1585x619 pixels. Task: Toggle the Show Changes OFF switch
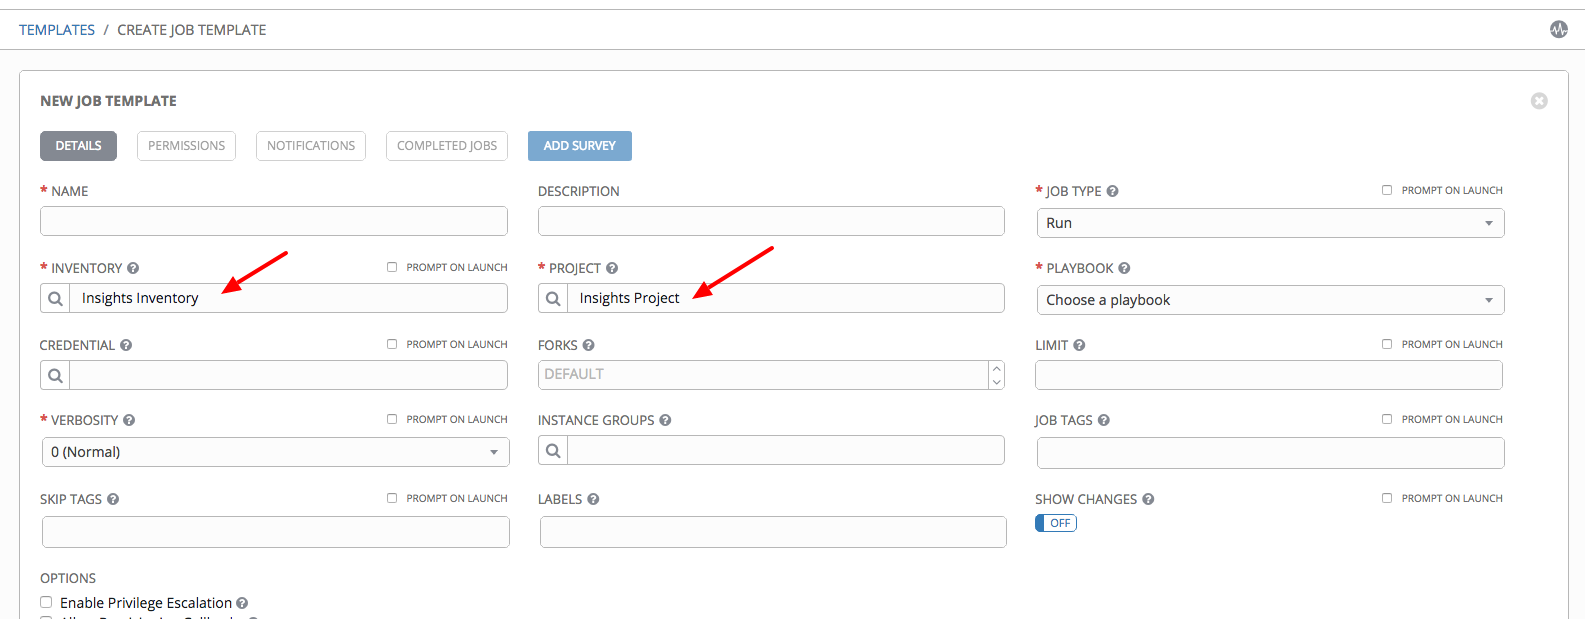pos(1056,523)
